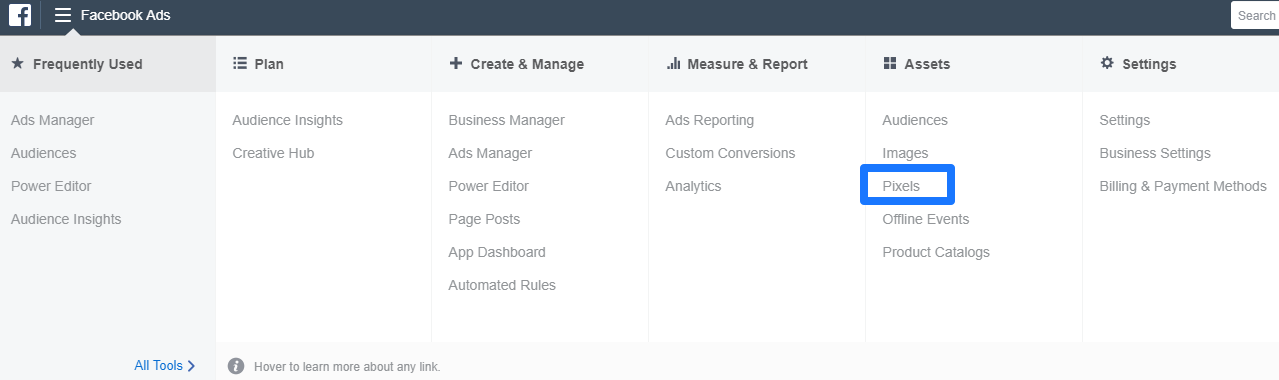Toggle the hamburger menu icon
Image resolution: width=1279 pixels, height=380 pixels.
(63, 15)
